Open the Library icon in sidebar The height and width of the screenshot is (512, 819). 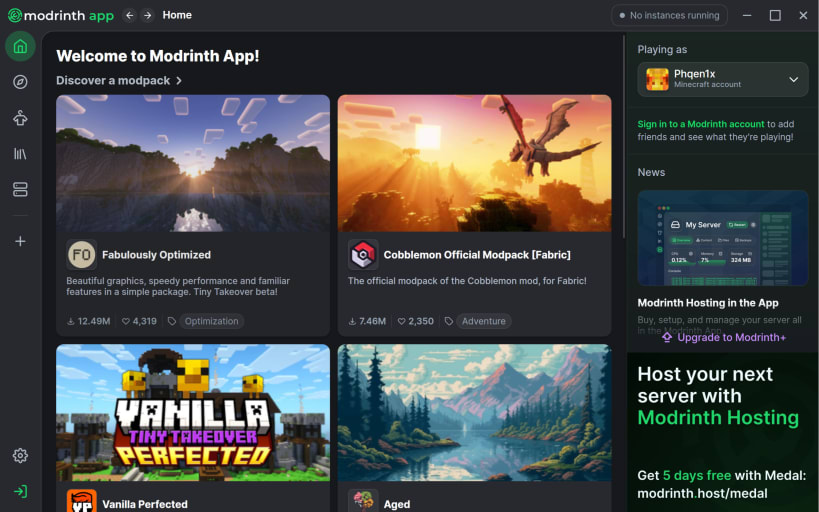[20, 154]
